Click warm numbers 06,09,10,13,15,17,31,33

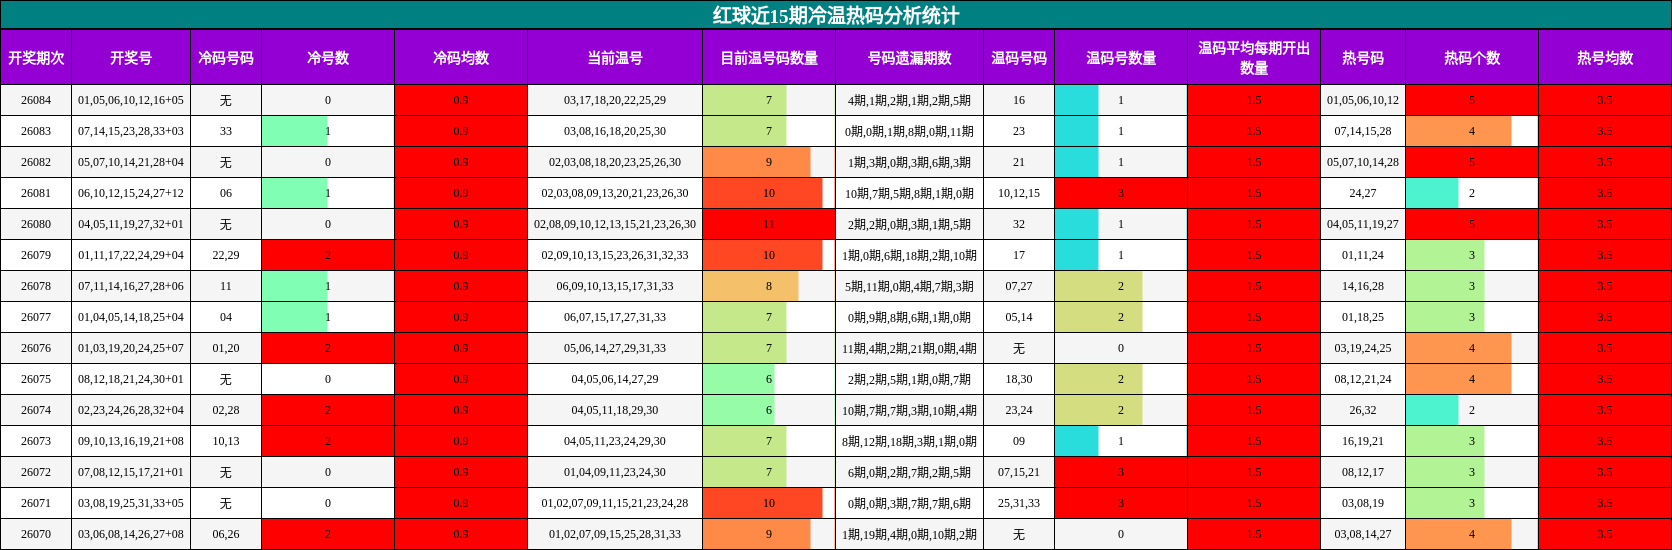615,286
